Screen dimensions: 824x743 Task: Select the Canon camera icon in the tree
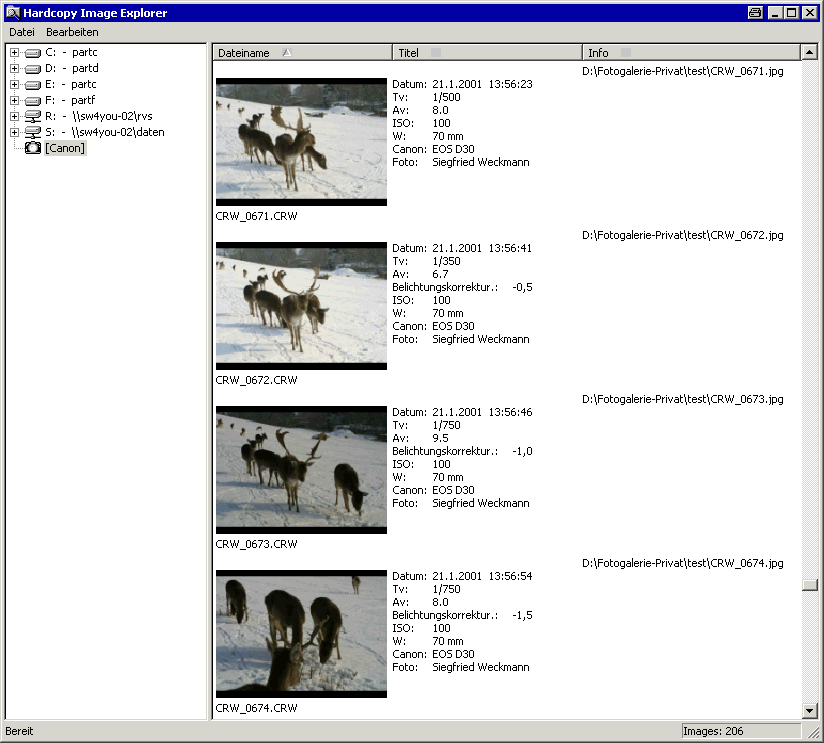33,148
